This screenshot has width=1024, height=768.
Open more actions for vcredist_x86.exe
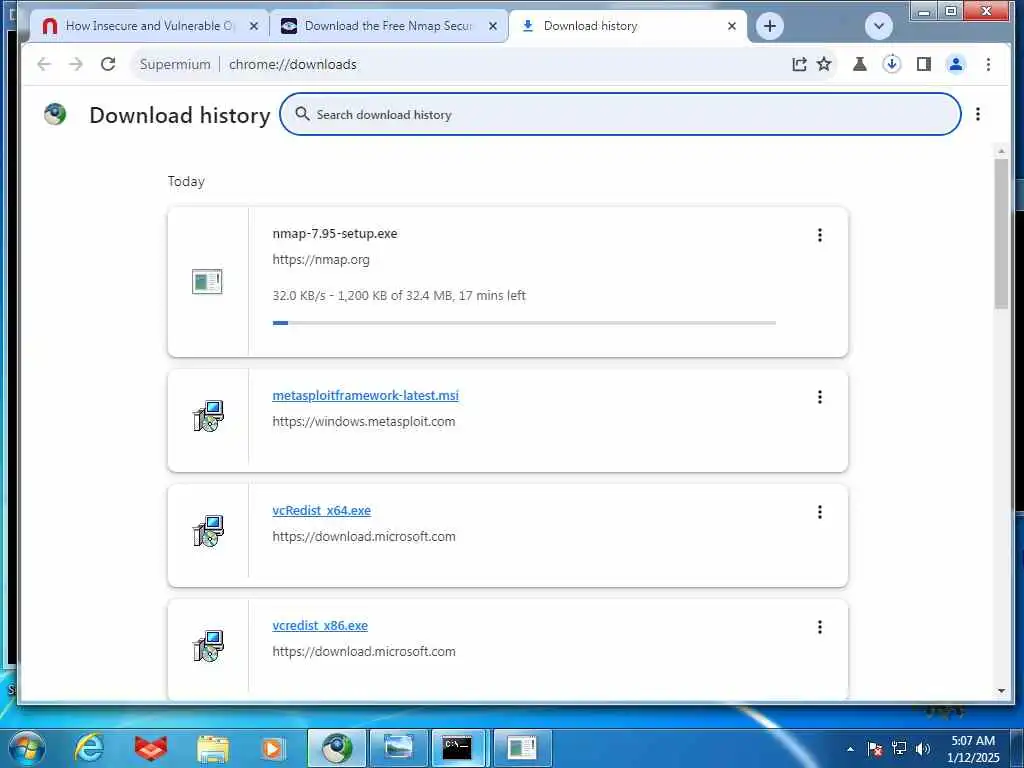(x=820, y=627)
